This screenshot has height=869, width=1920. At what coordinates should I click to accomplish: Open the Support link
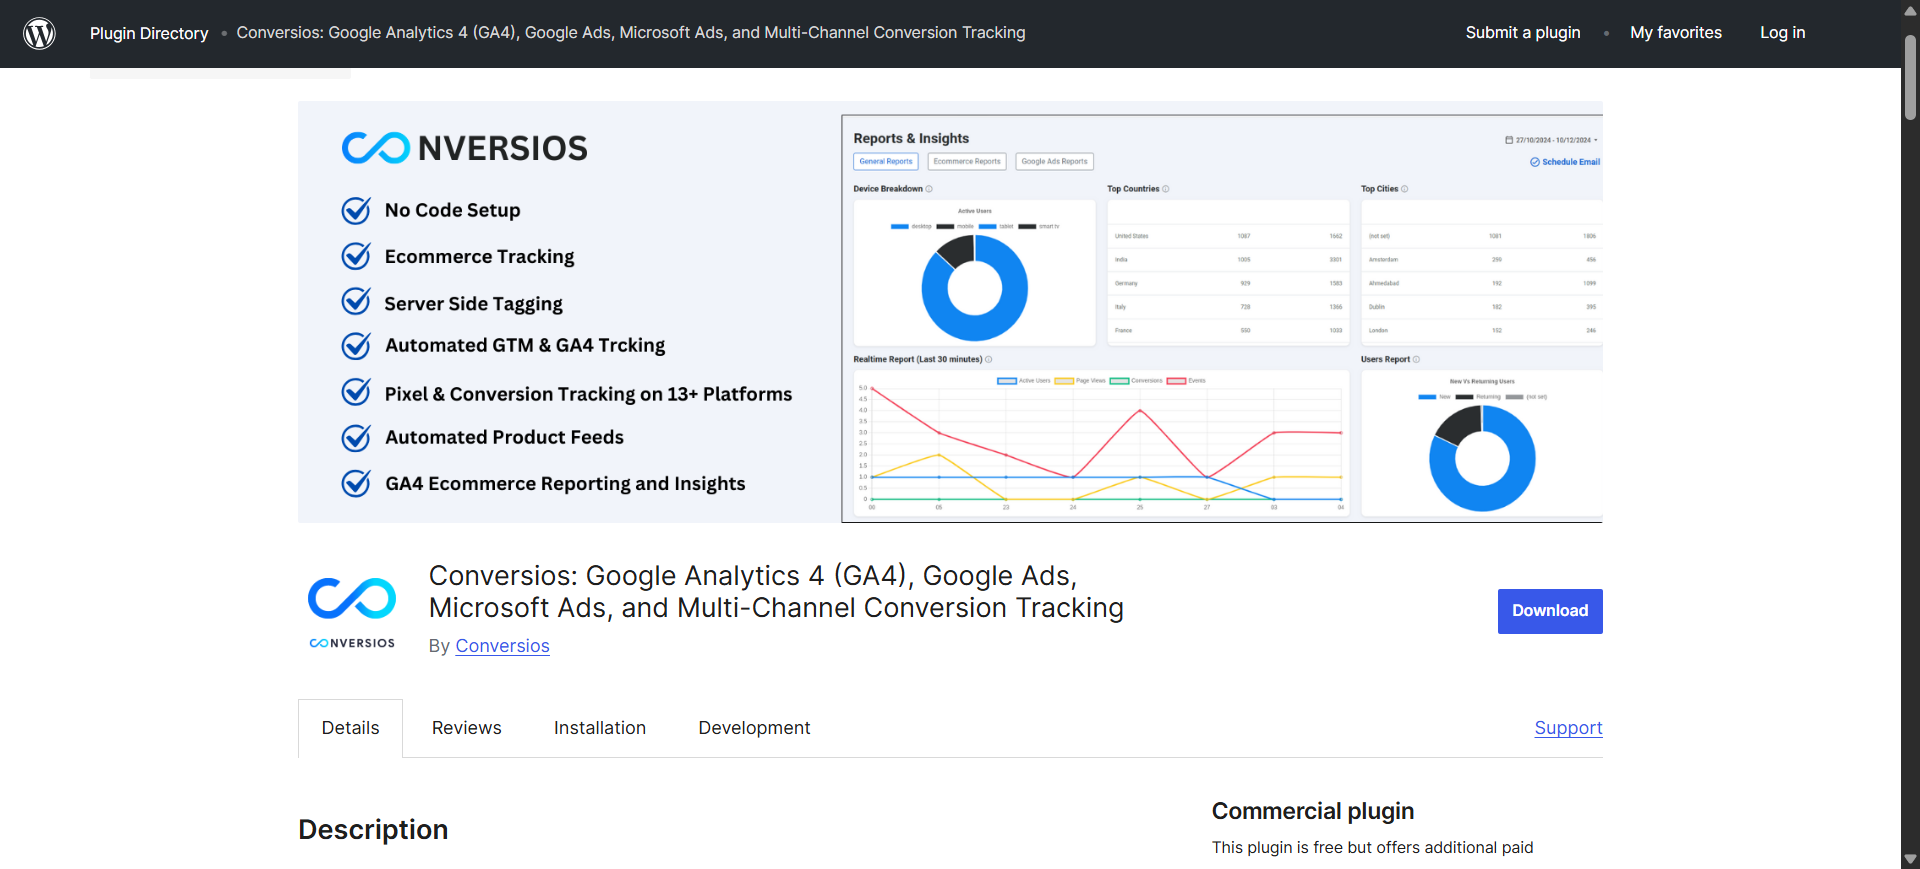[x=1568, y=728]
